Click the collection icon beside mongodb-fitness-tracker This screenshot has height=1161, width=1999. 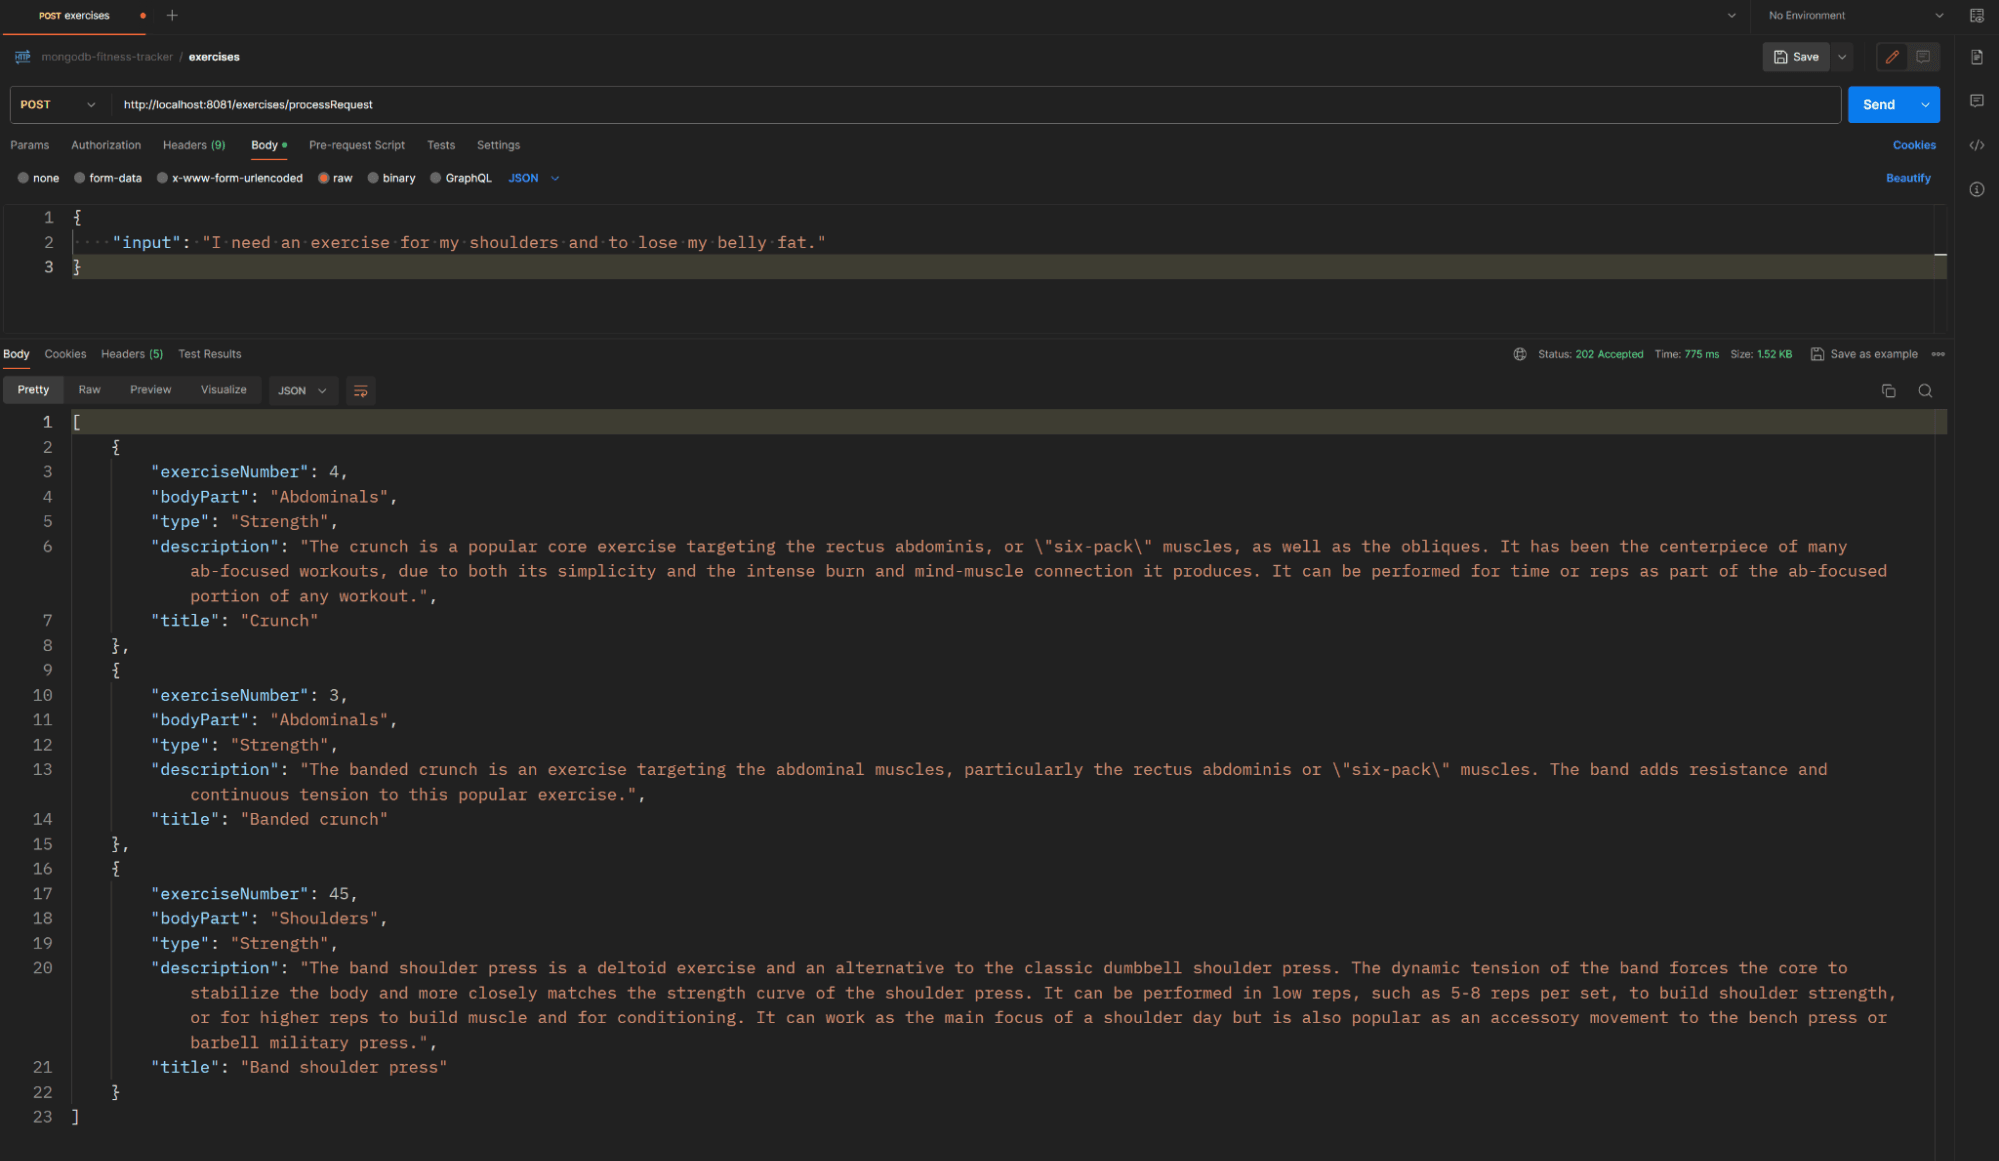pos(23,57)
